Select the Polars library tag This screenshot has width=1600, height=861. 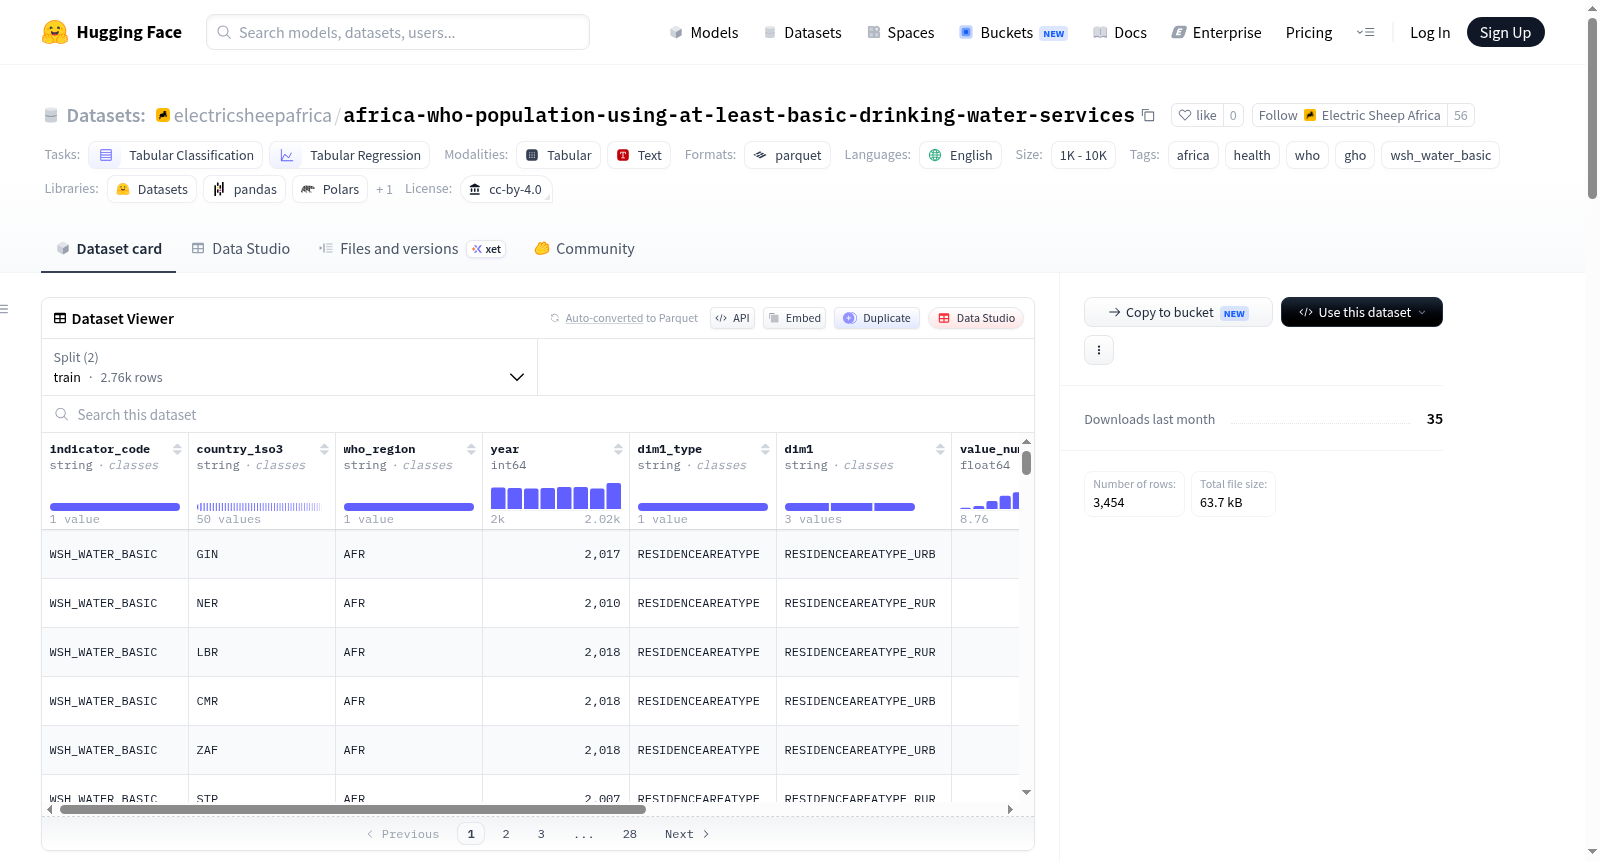[x=330, y=189]
